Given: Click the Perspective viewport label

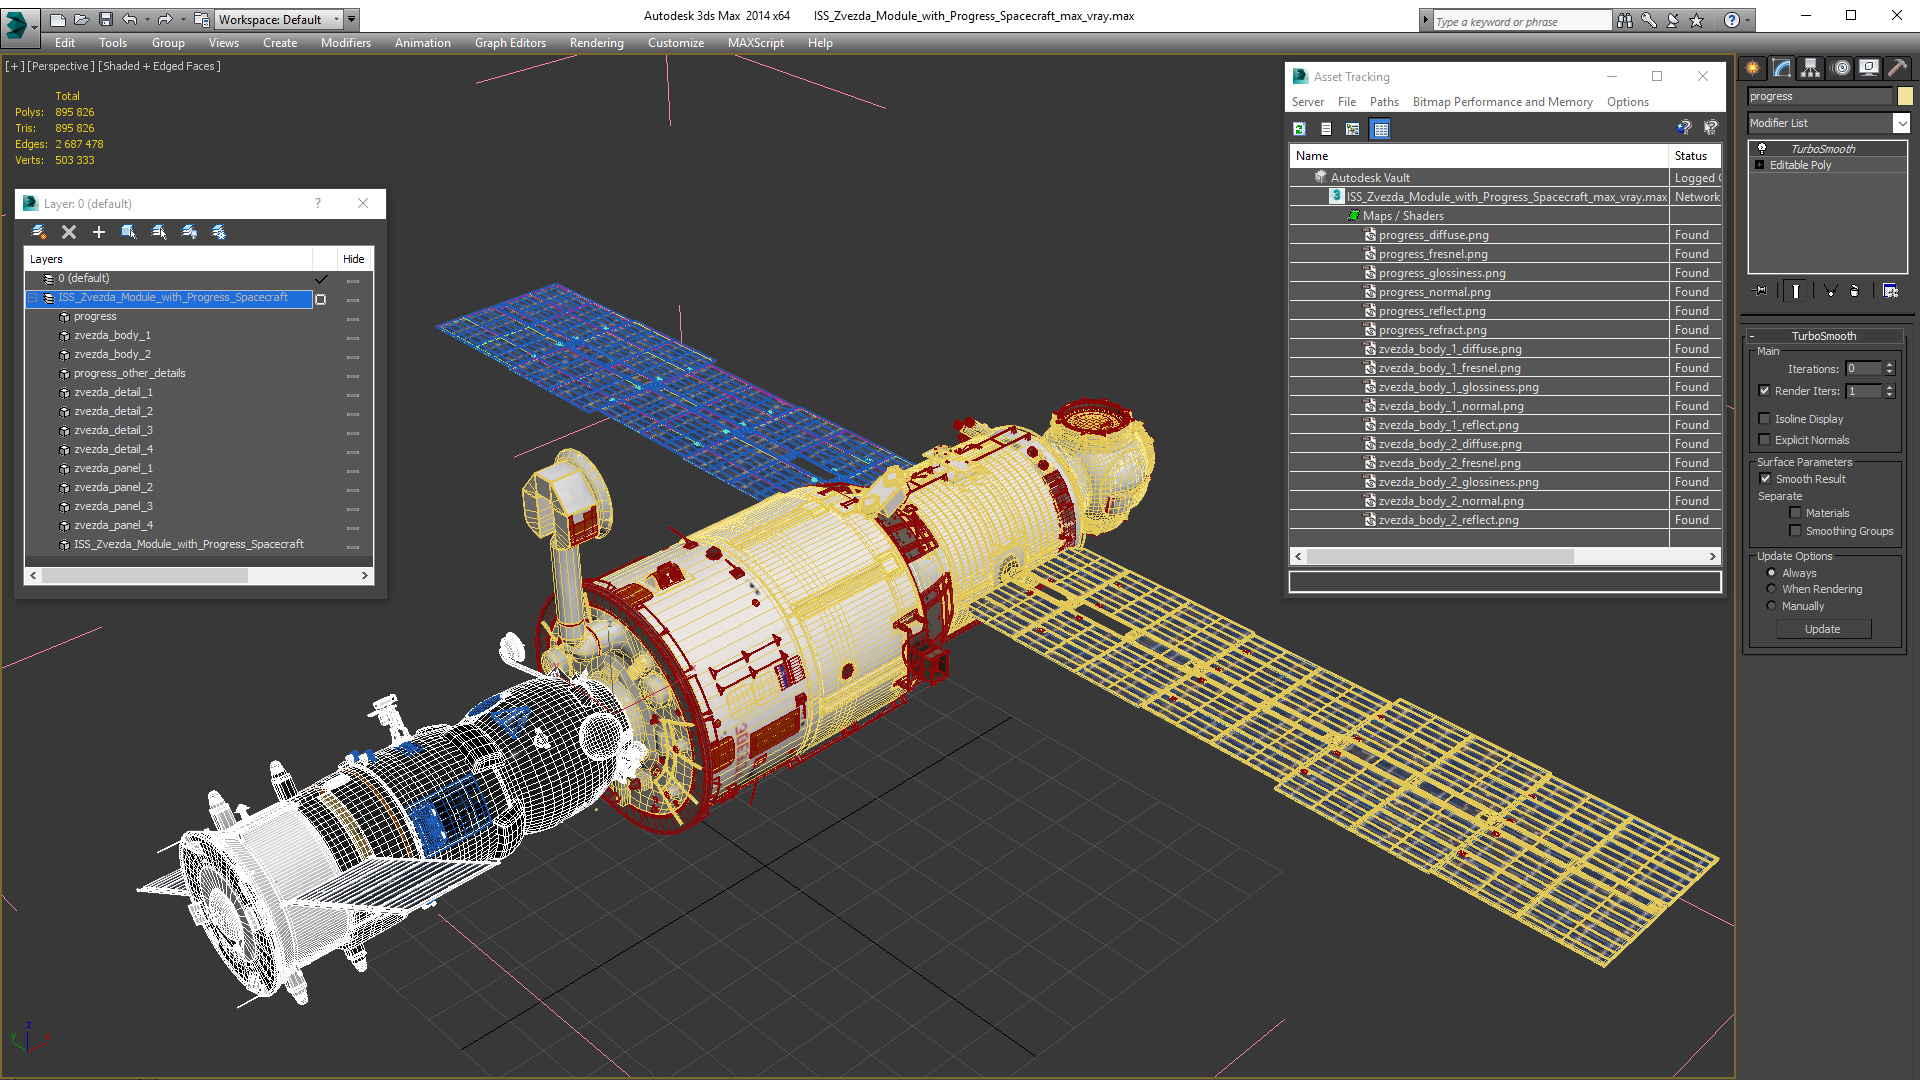Looking at the screenshot, I should pos(61,66).
